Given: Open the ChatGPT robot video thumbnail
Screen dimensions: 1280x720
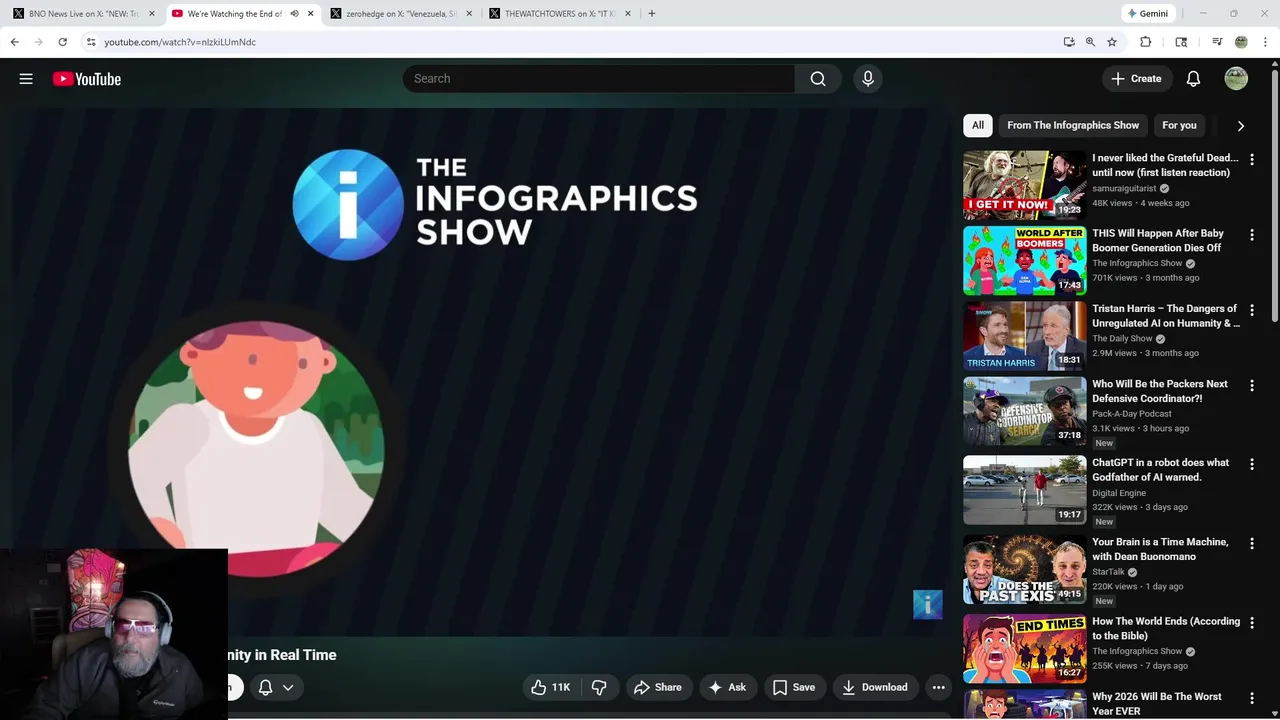Looking at the screenshot, I should [x=1024, y=490].
